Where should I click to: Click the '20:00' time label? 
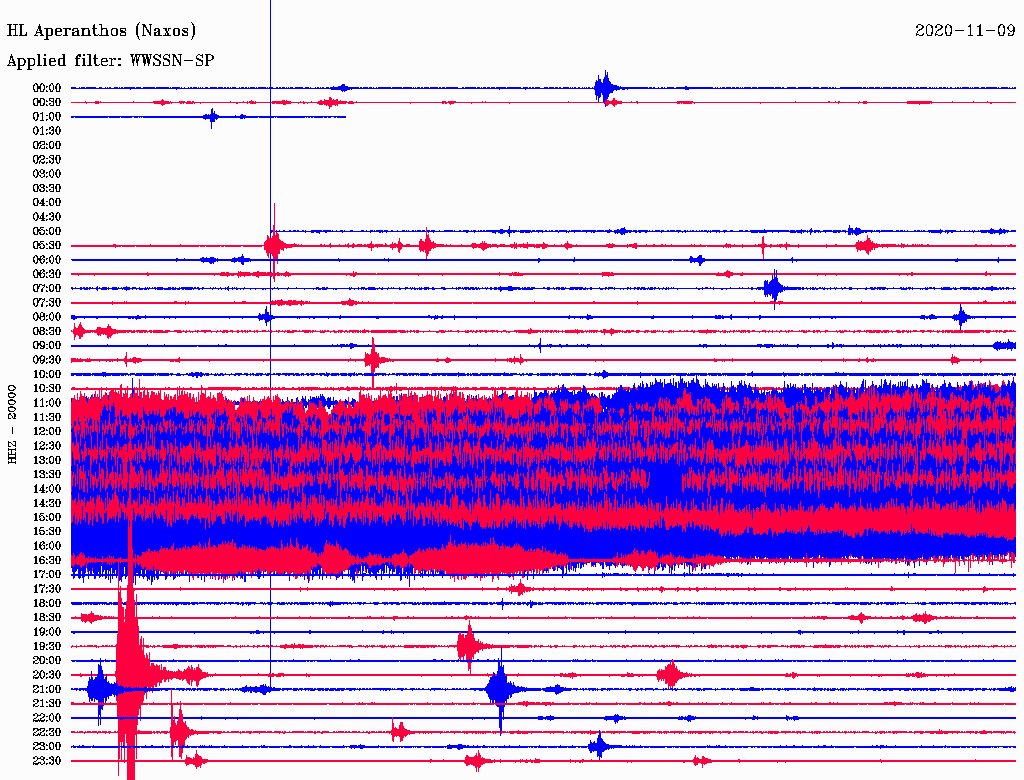[x=47, y=661]
